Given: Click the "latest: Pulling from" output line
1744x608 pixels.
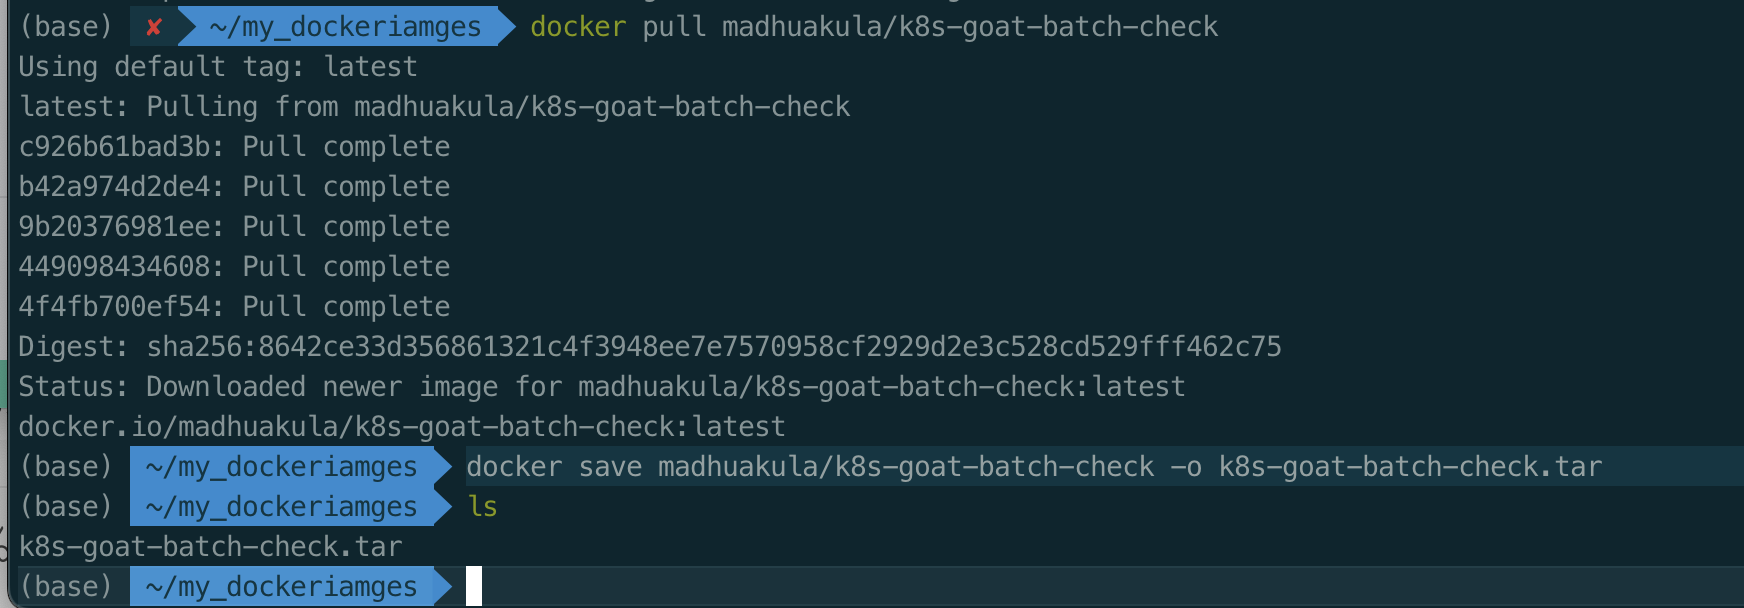Looking at the screenshot, I should (x=434, y=107).
